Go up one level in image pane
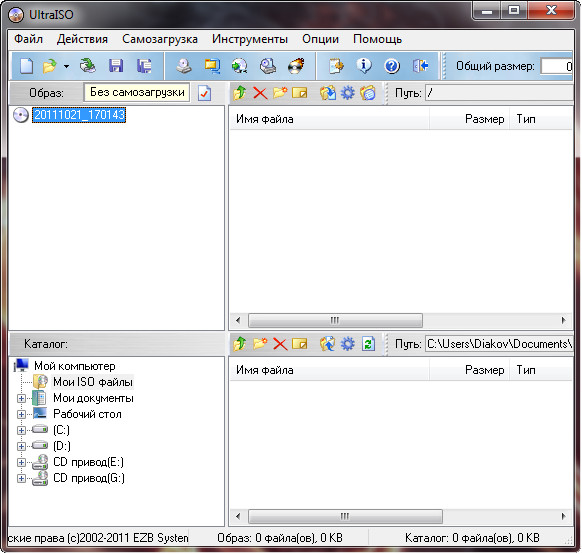 [240, 93]
